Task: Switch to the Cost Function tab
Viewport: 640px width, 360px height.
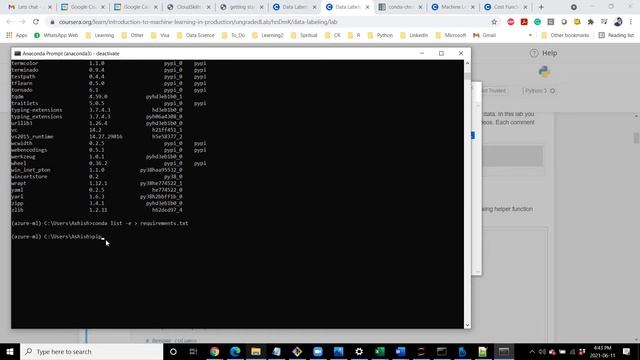Action: (506, 7)
